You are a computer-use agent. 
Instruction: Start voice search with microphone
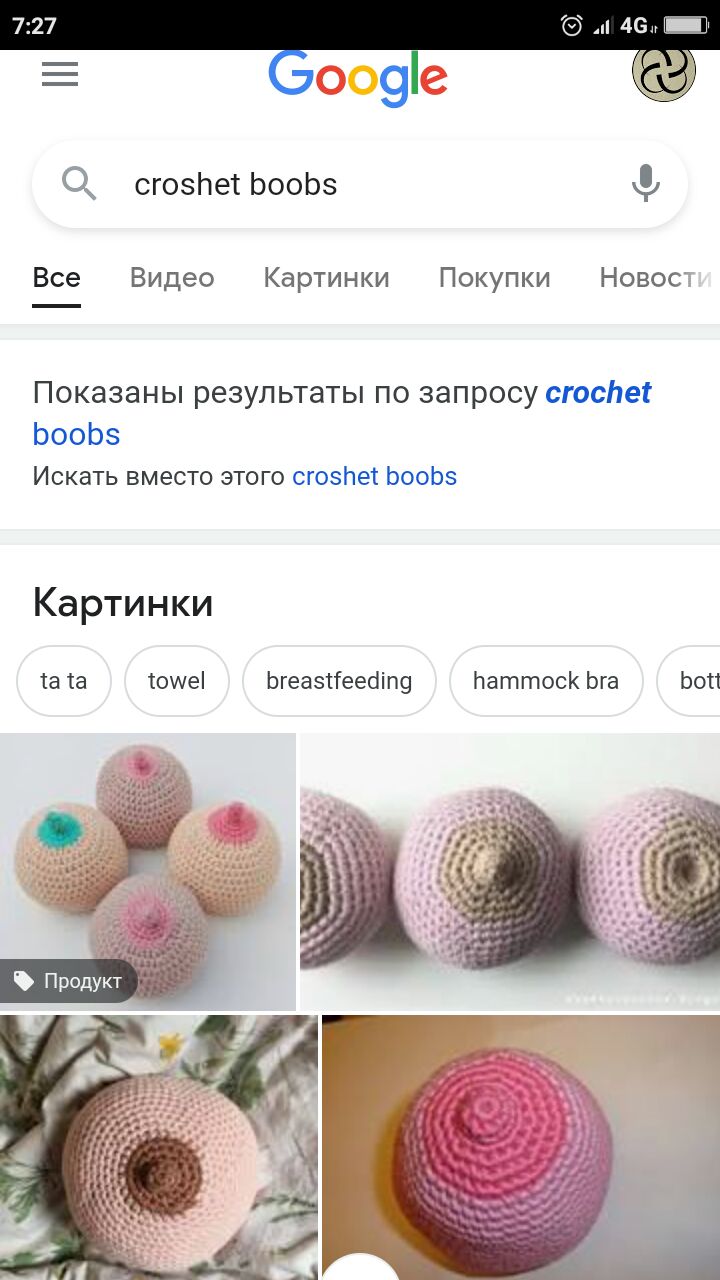(646, 184)
